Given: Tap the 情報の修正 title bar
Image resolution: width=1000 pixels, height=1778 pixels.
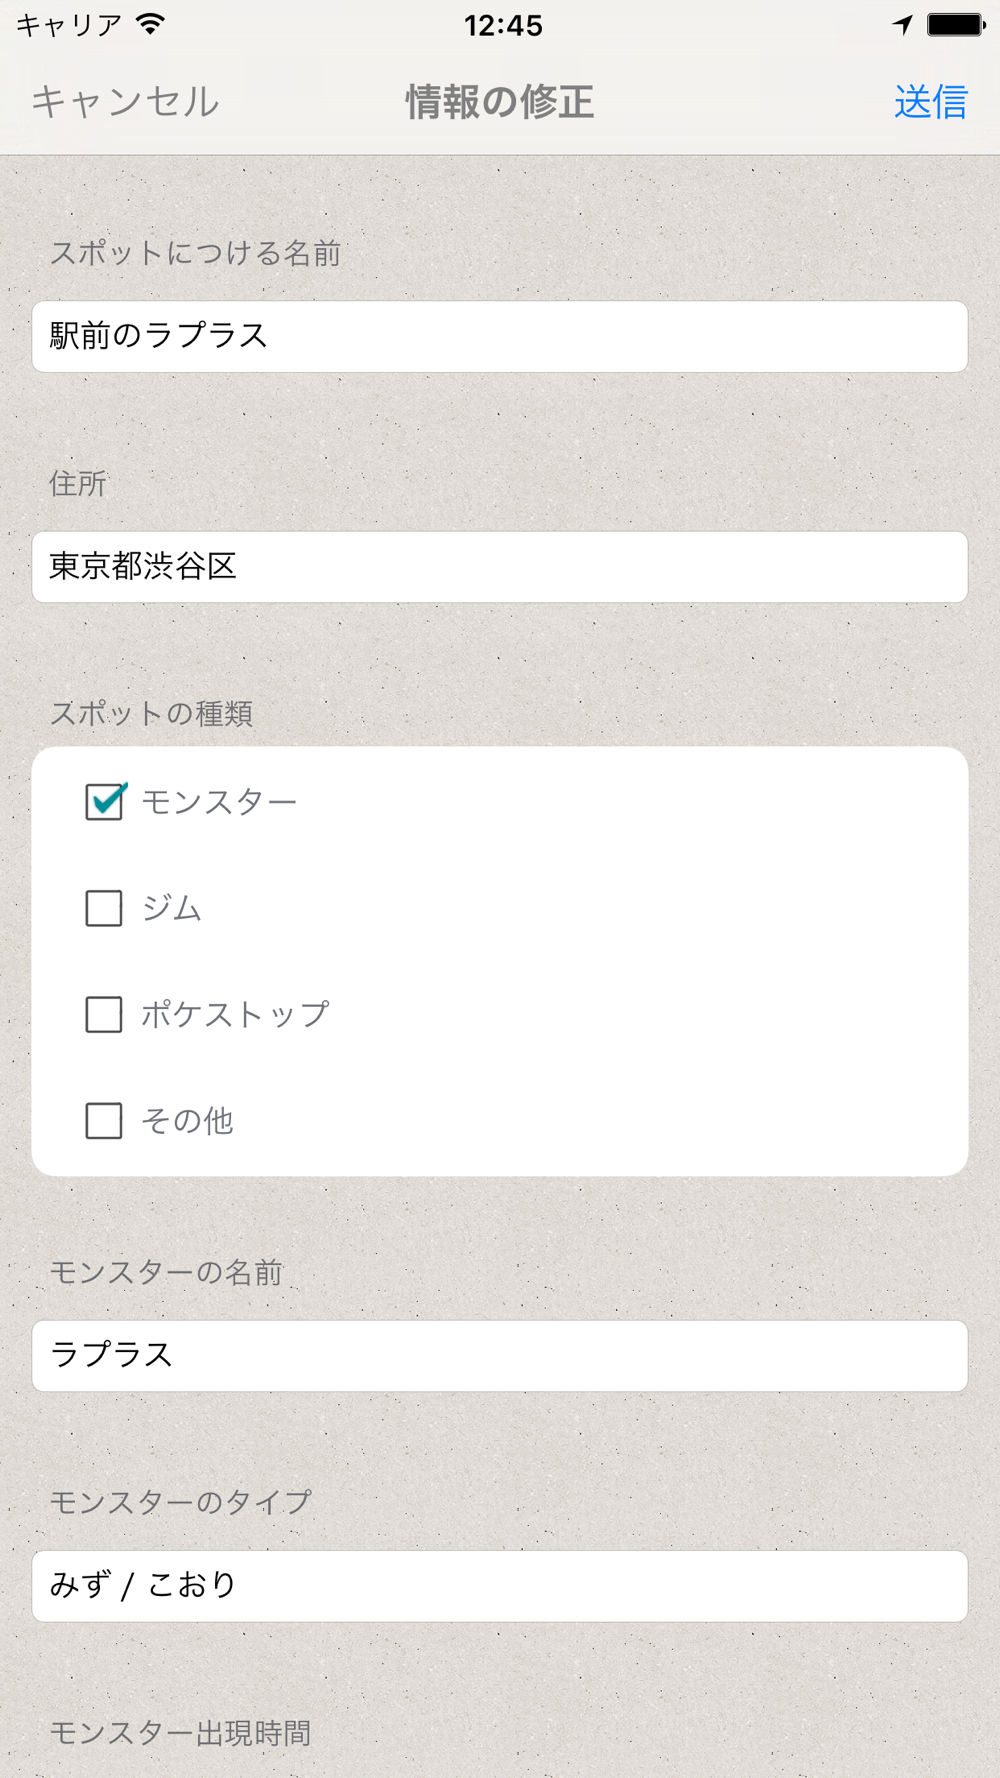Looking at the screenshot, I should point(498,101).
